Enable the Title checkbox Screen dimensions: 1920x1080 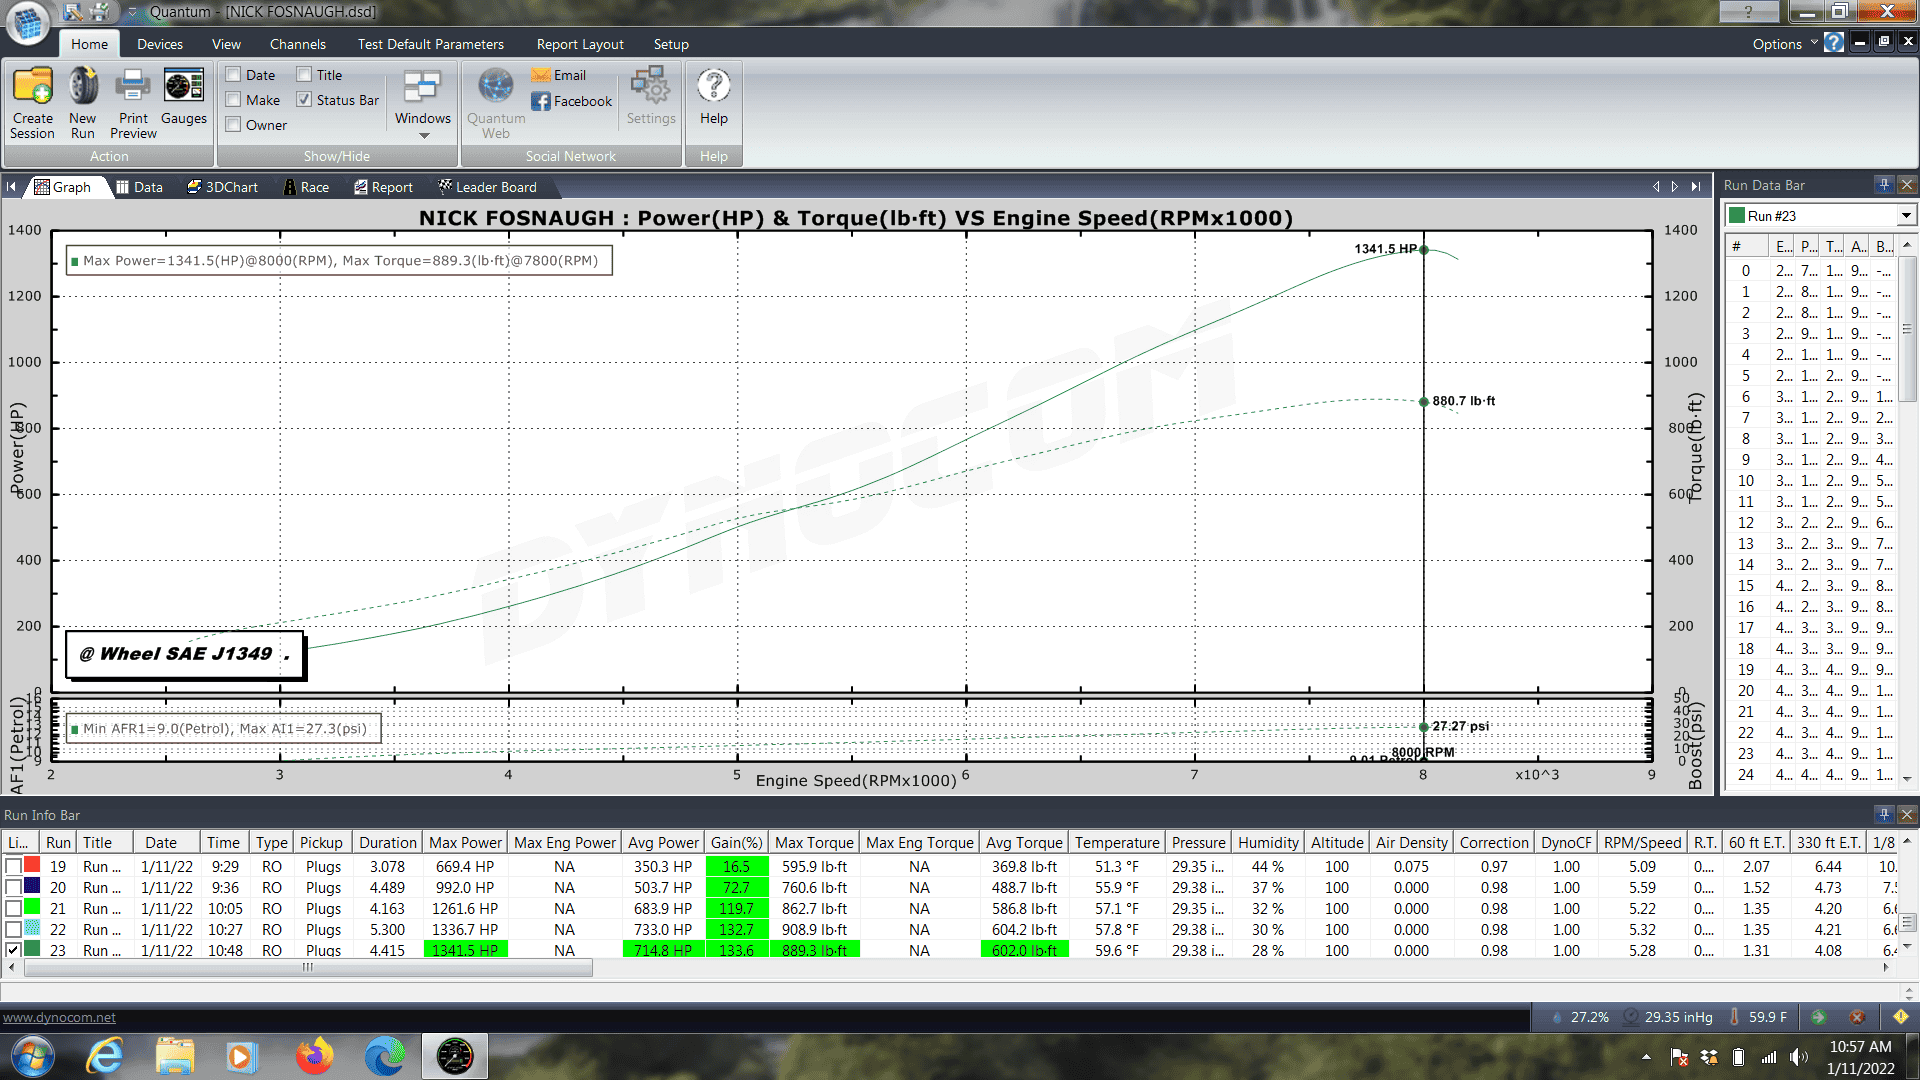coord(304,75)
